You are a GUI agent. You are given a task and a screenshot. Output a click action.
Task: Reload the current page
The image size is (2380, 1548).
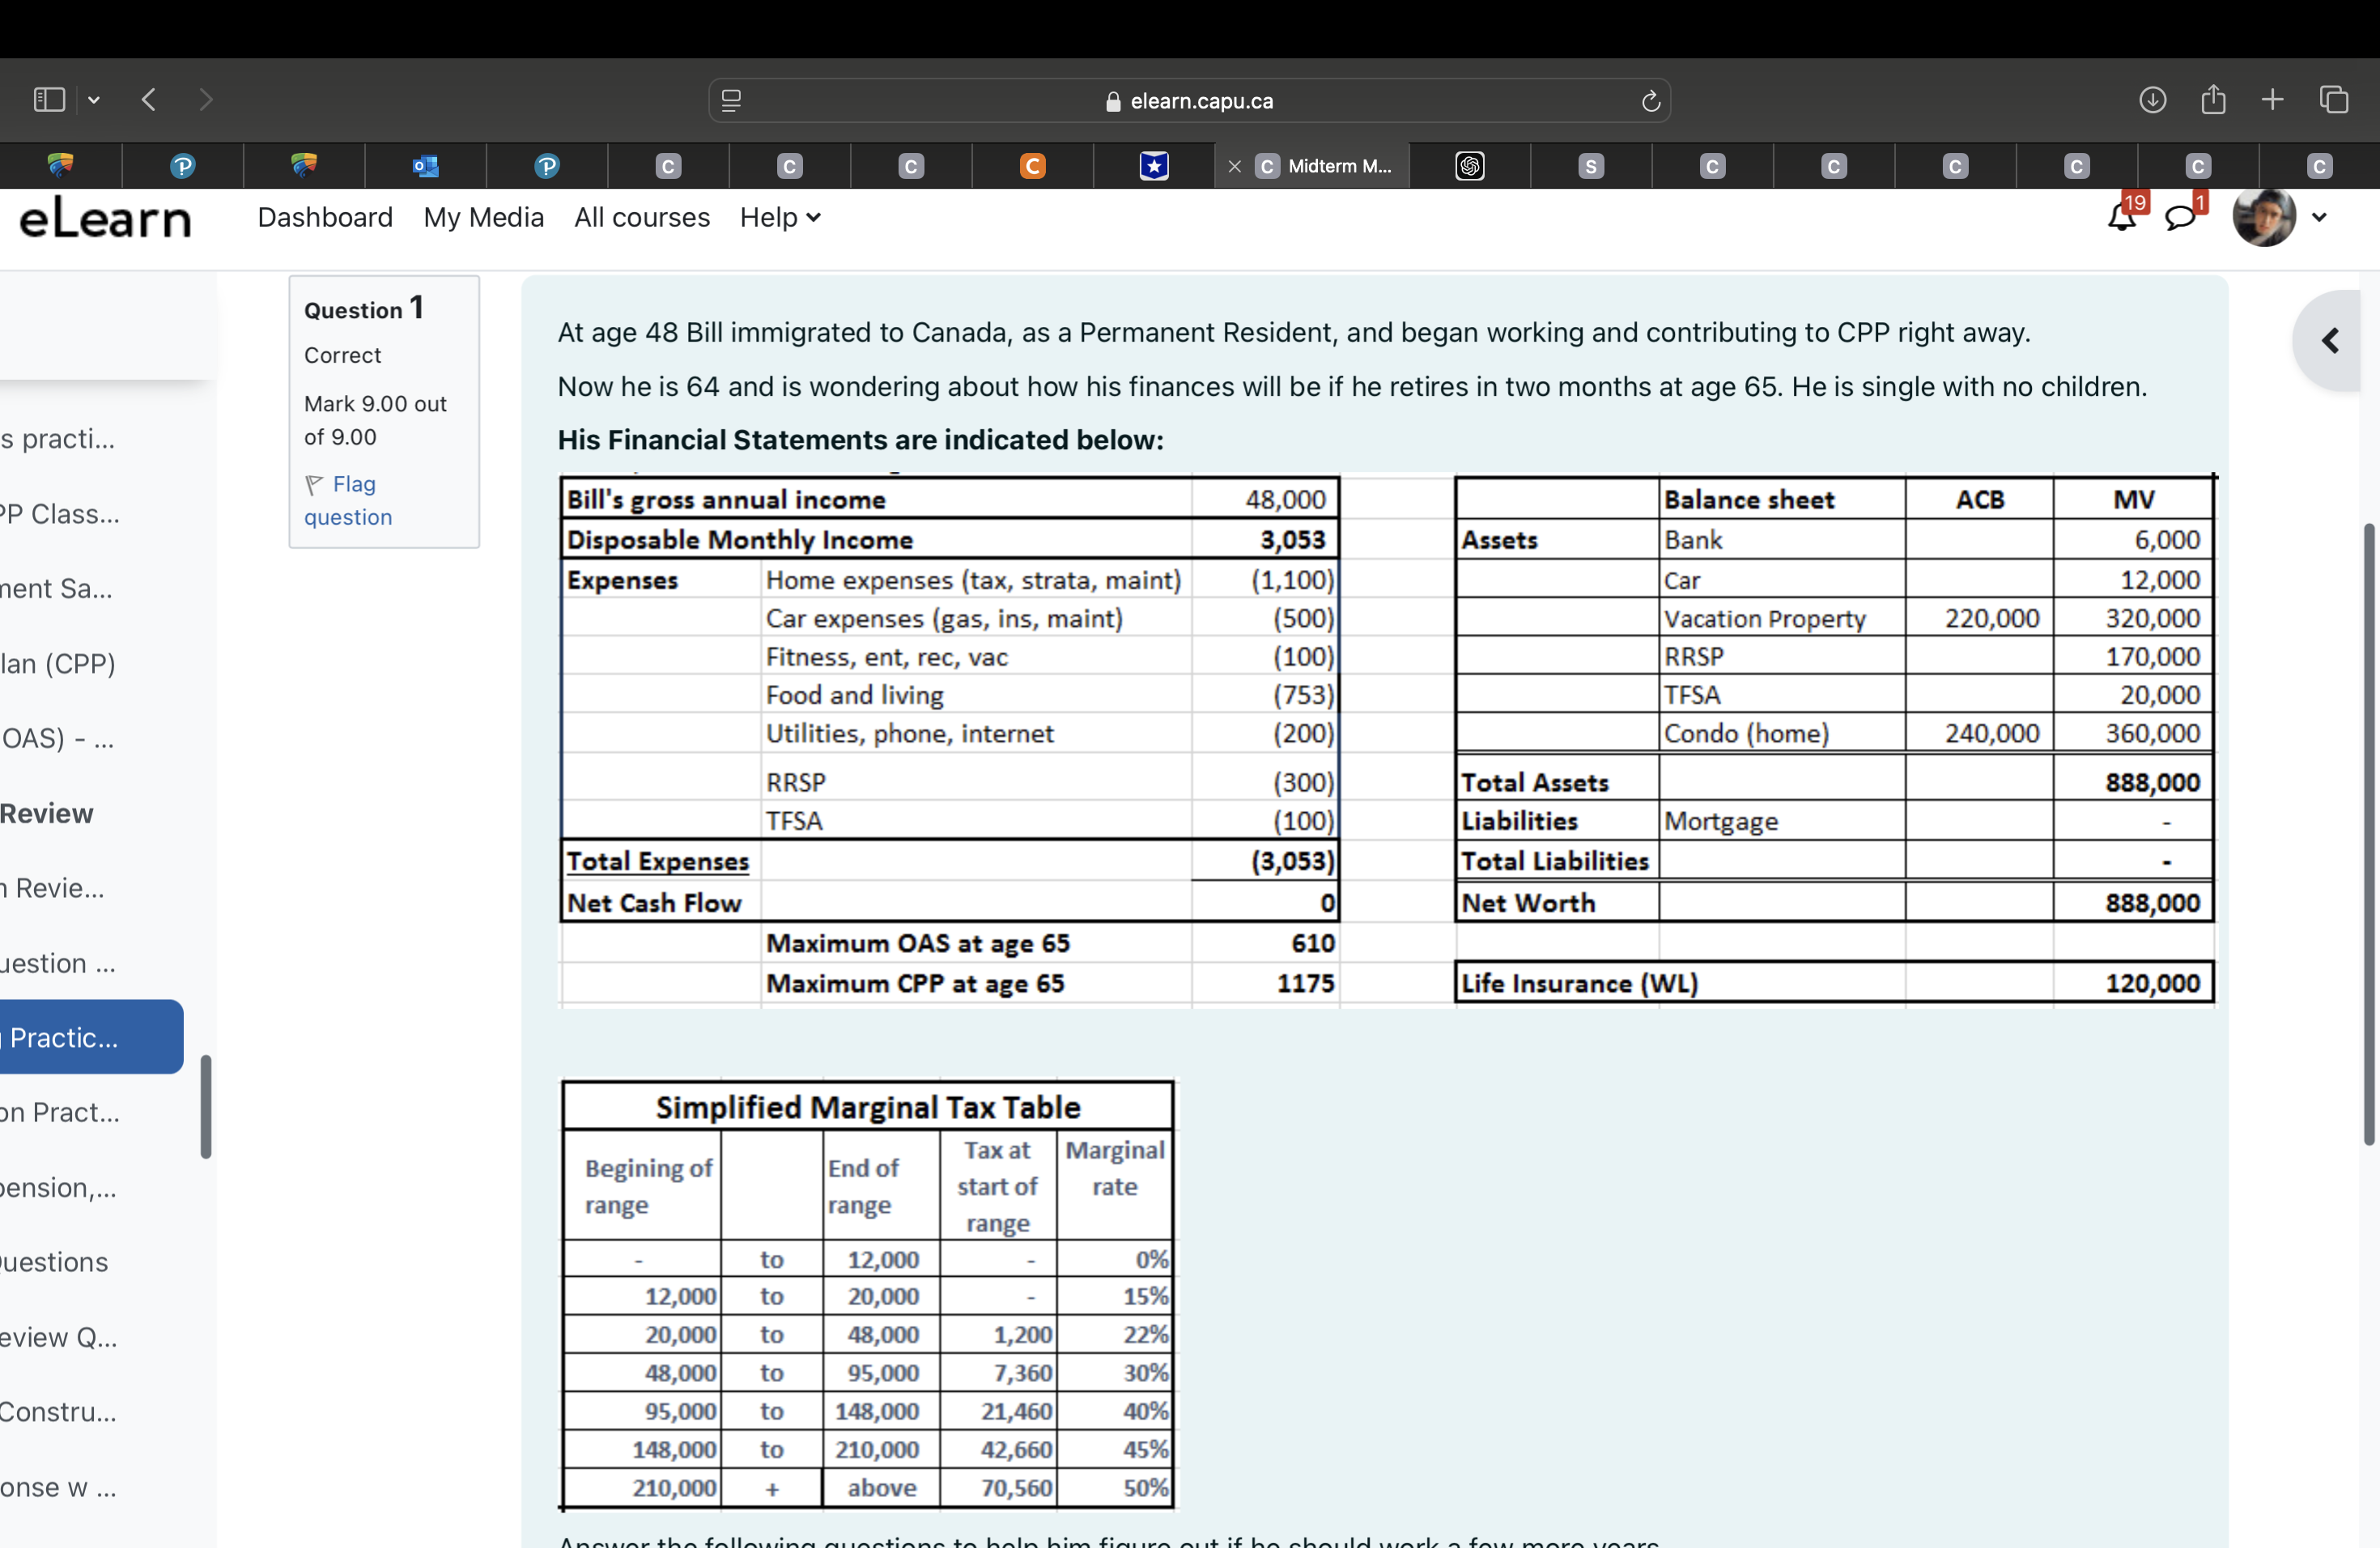[1650, 101]
